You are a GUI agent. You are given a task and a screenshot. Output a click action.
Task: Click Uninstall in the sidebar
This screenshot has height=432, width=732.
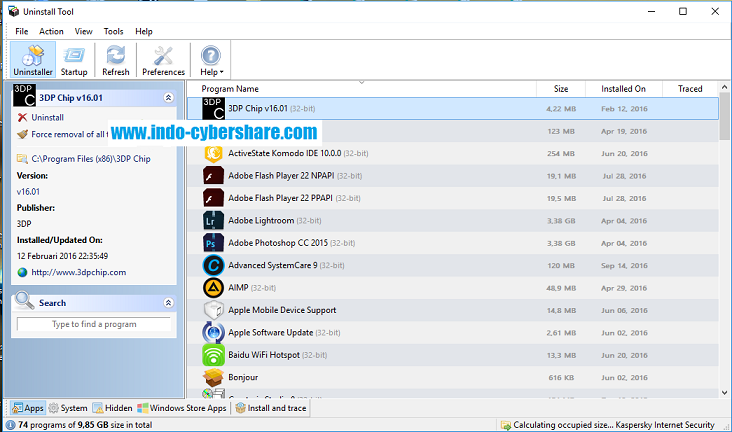(x=47, y=118)
